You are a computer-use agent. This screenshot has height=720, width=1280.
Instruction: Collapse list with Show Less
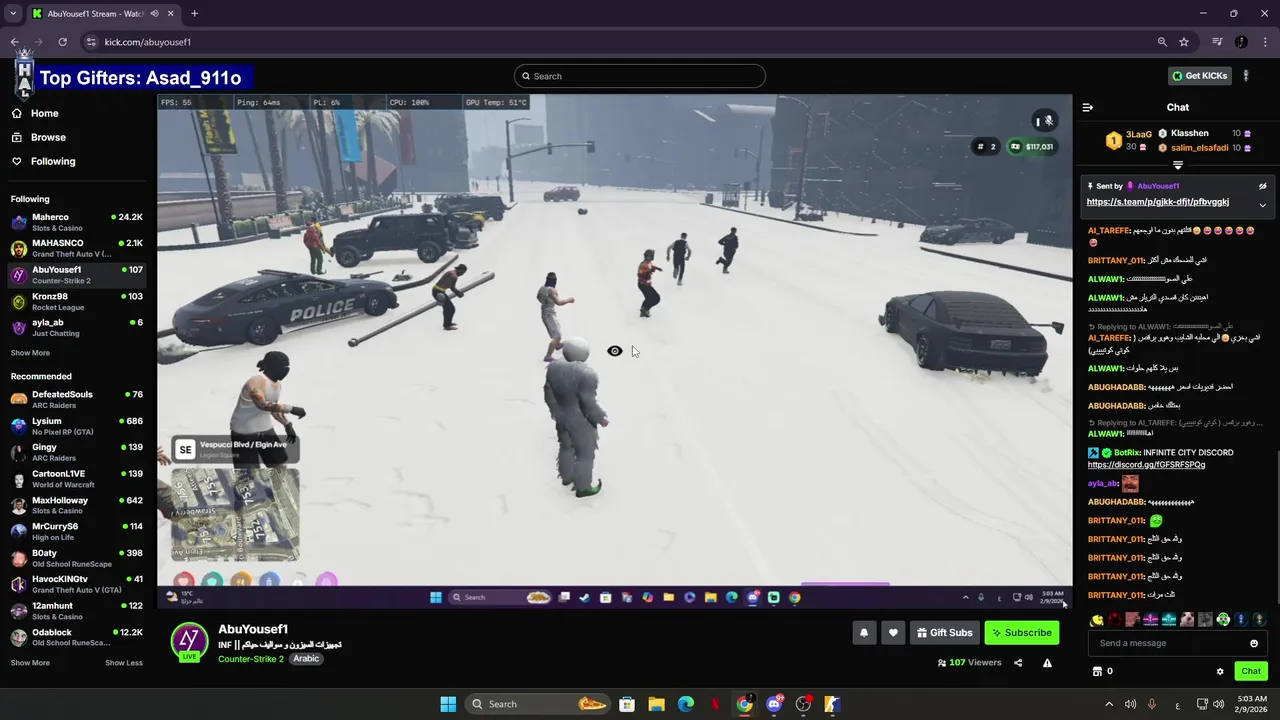point(124,663)
